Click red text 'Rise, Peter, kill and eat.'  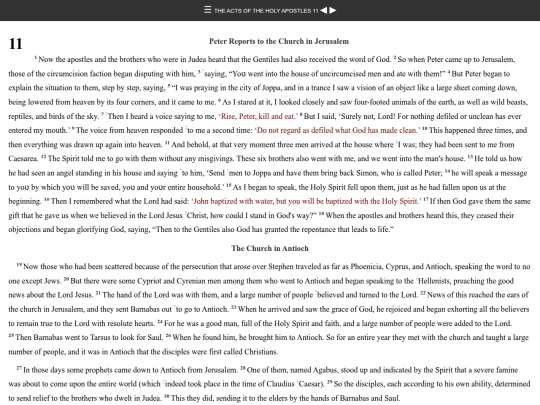258,116
